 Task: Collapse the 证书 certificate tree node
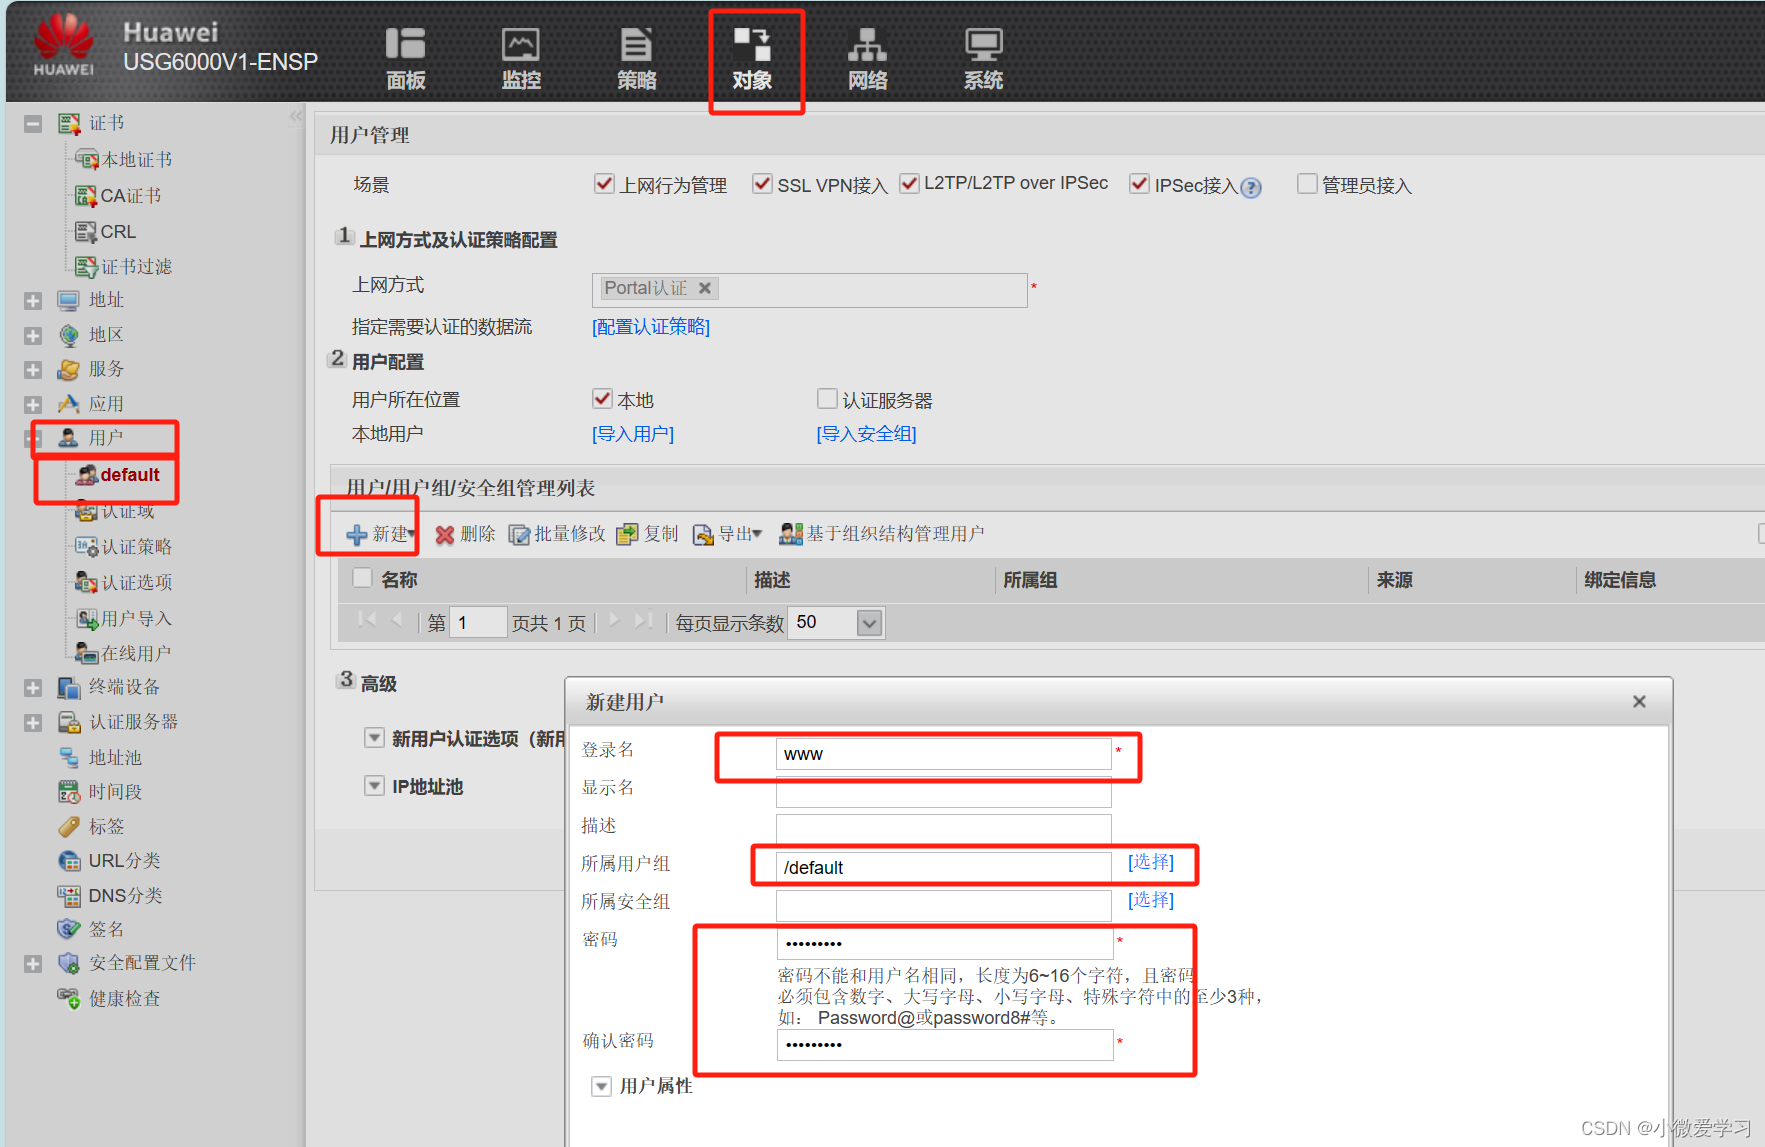pos(33,124)
